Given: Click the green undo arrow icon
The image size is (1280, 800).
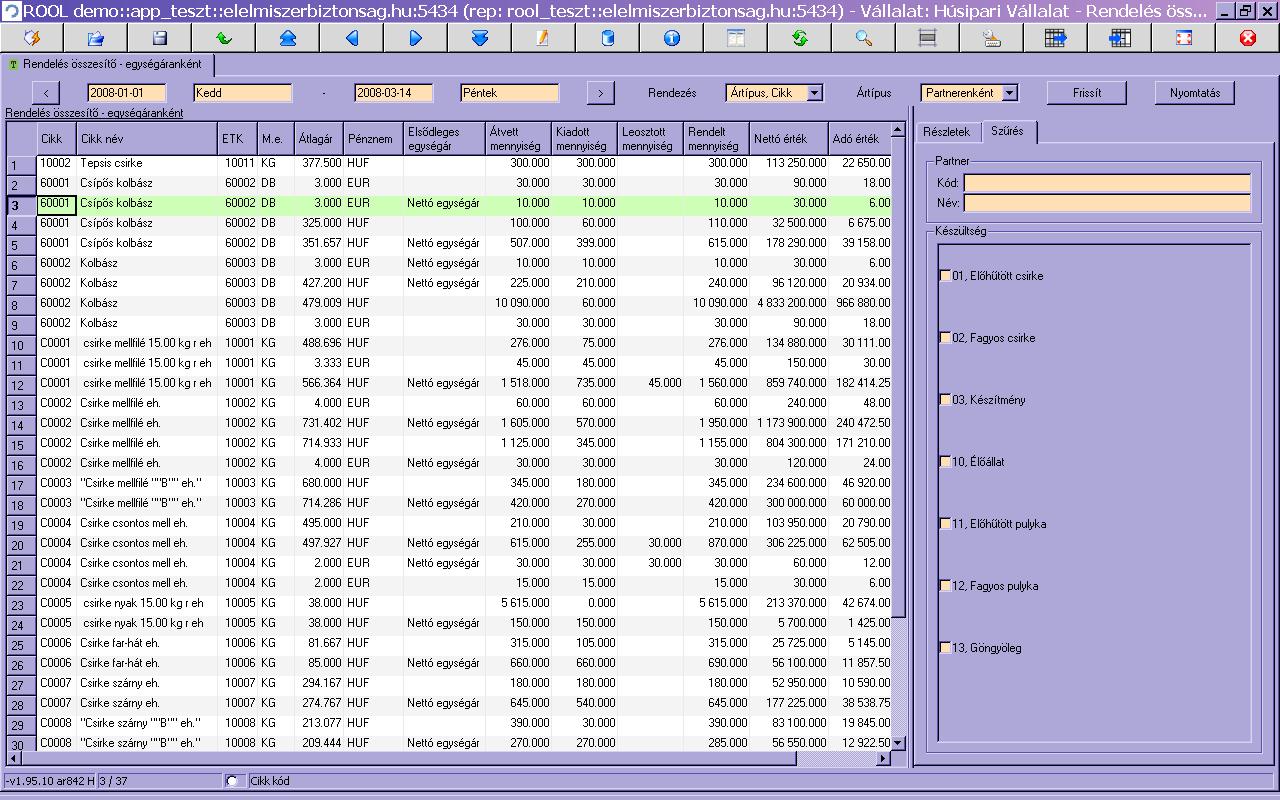Looking at the screenshot, I should (x=223, y=38).
